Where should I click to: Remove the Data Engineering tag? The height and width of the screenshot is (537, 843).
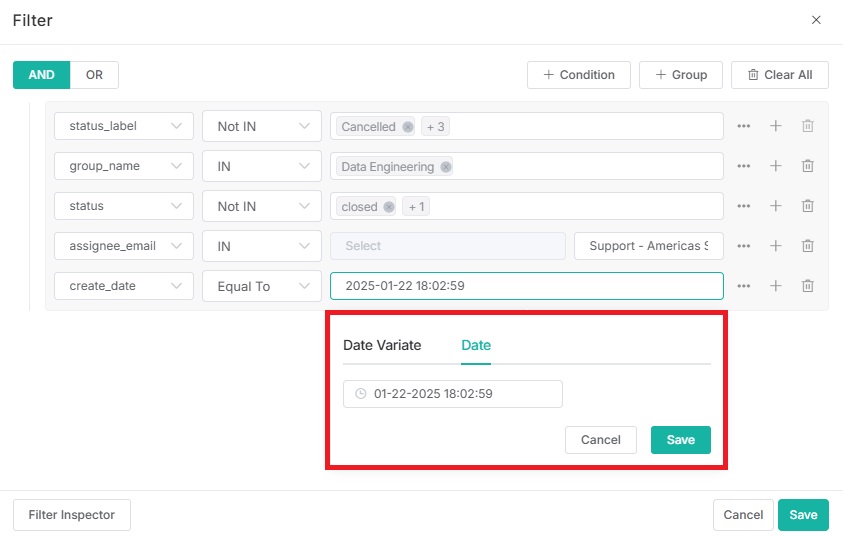[x=445, y=167]
